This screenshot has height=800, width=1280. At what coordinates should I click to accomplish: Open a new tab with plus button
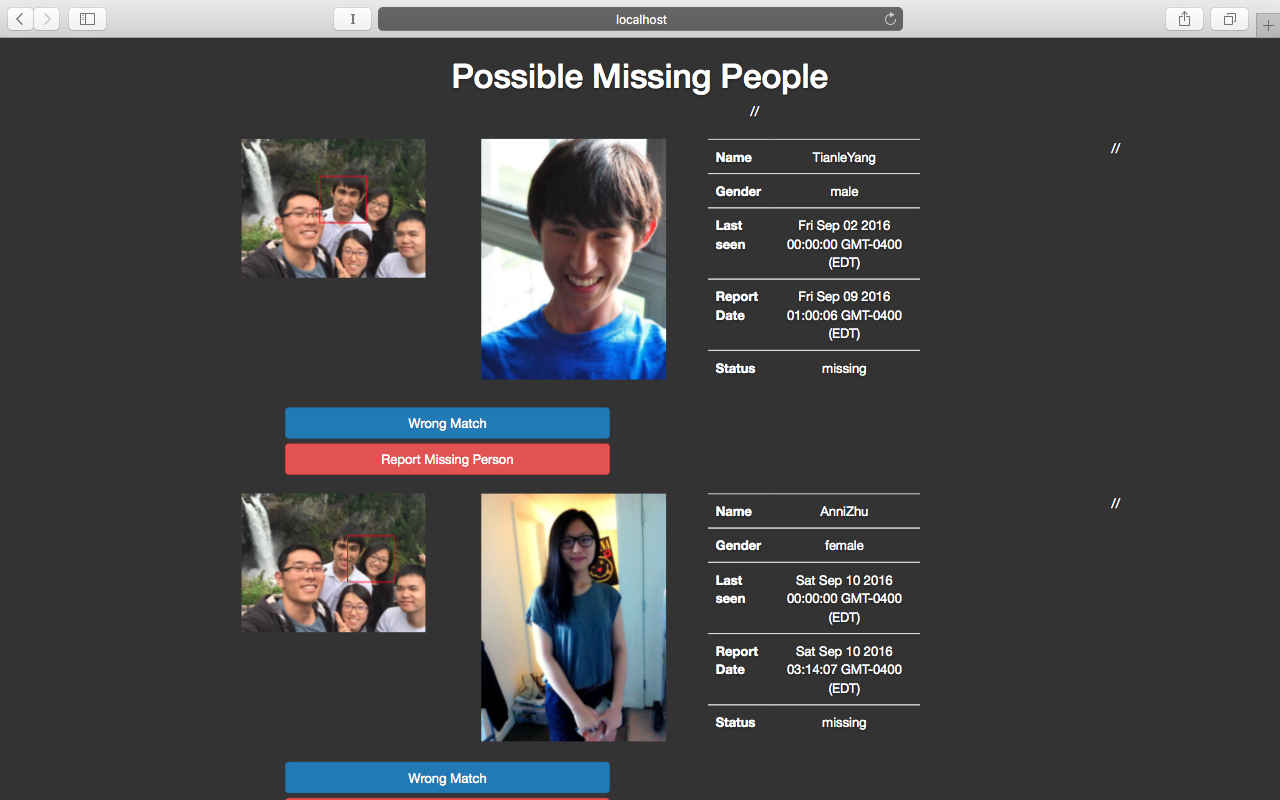[x=1268, y=26]
